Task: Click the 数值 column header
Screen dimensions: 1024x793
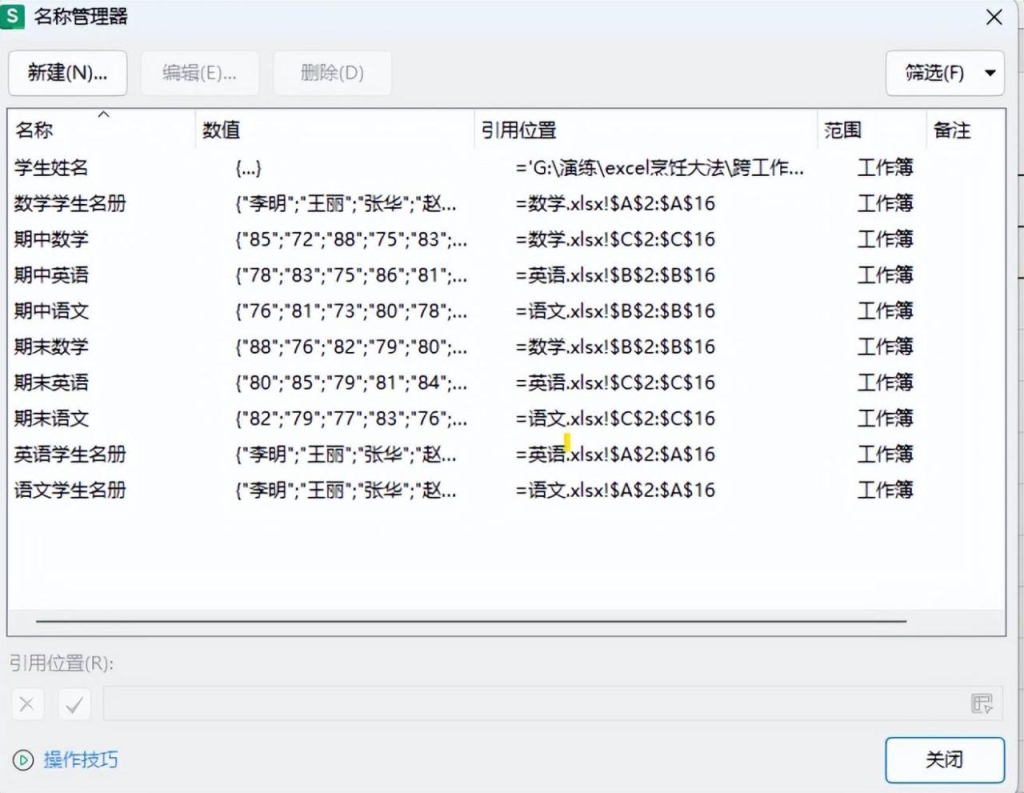Action: [x=221, y=130]
